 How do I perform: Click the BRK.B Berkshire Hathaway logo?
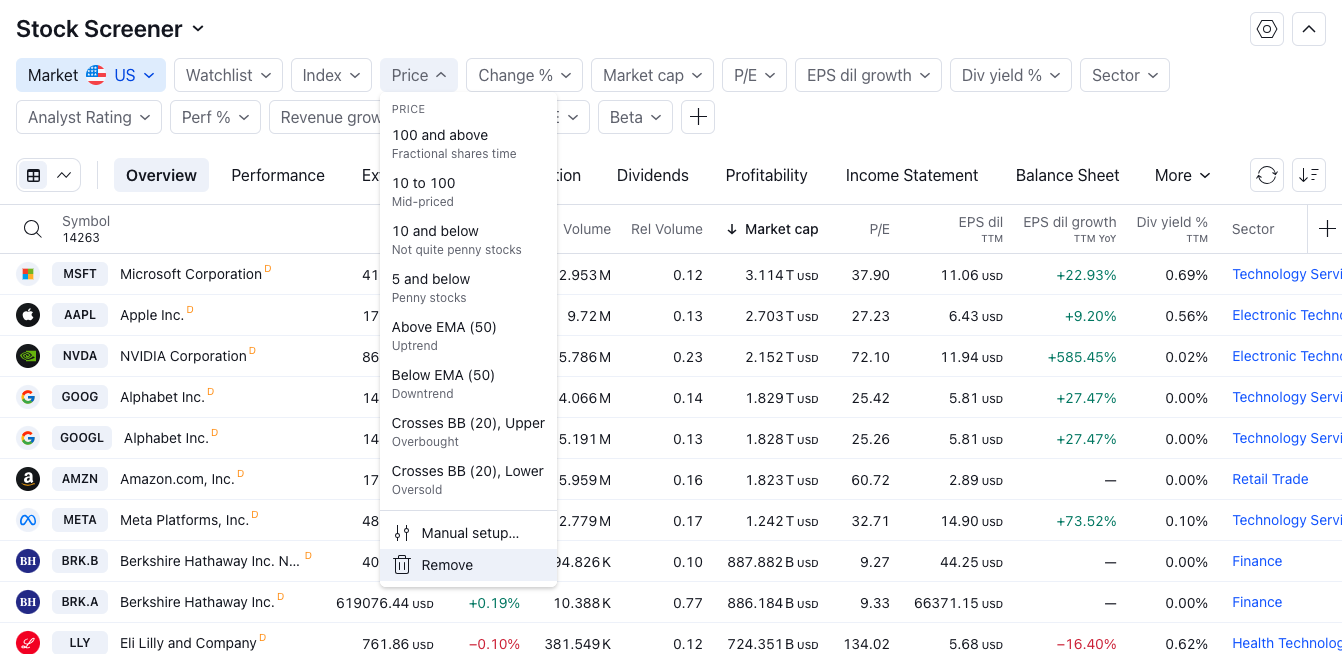pos(28,561)
